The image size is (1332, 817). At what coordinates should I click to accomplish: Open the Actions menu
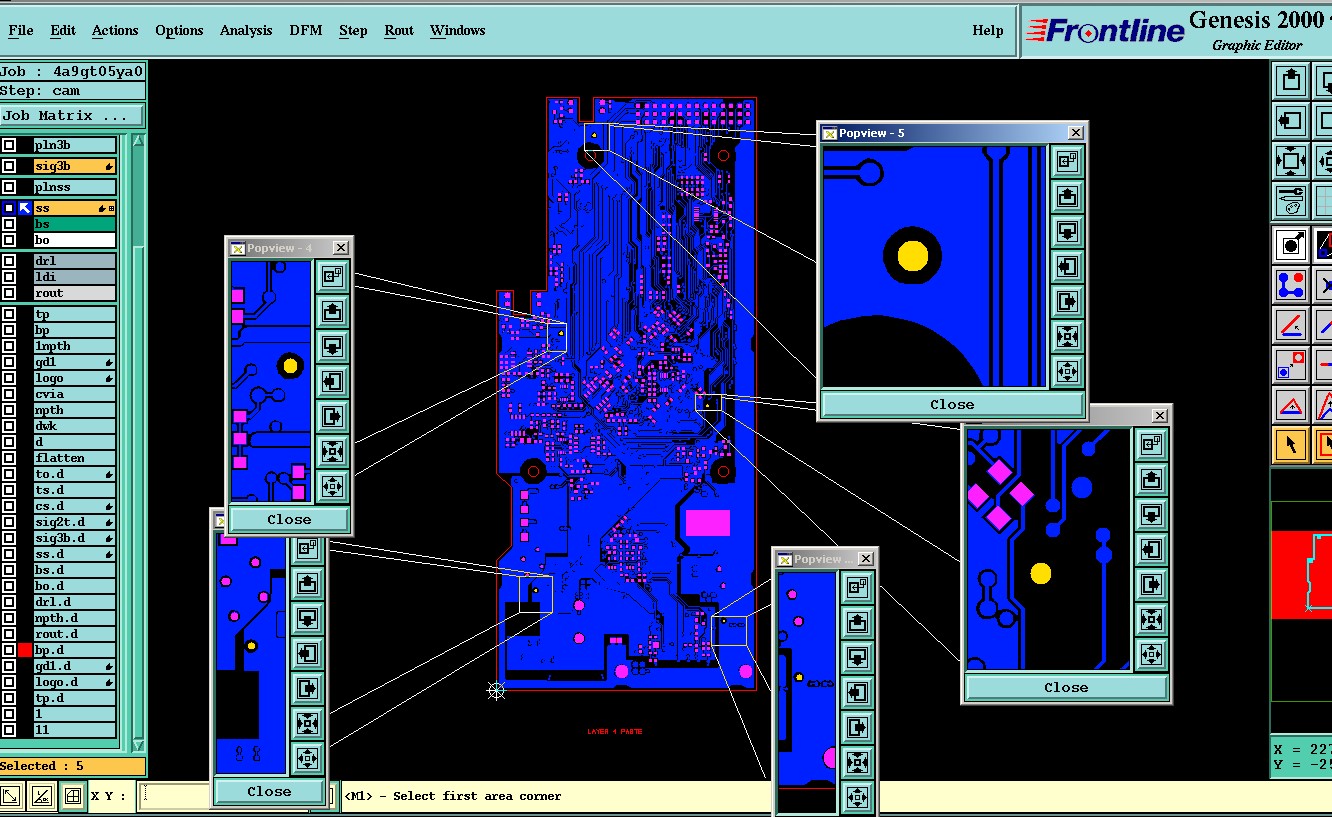tap(115, 30)
